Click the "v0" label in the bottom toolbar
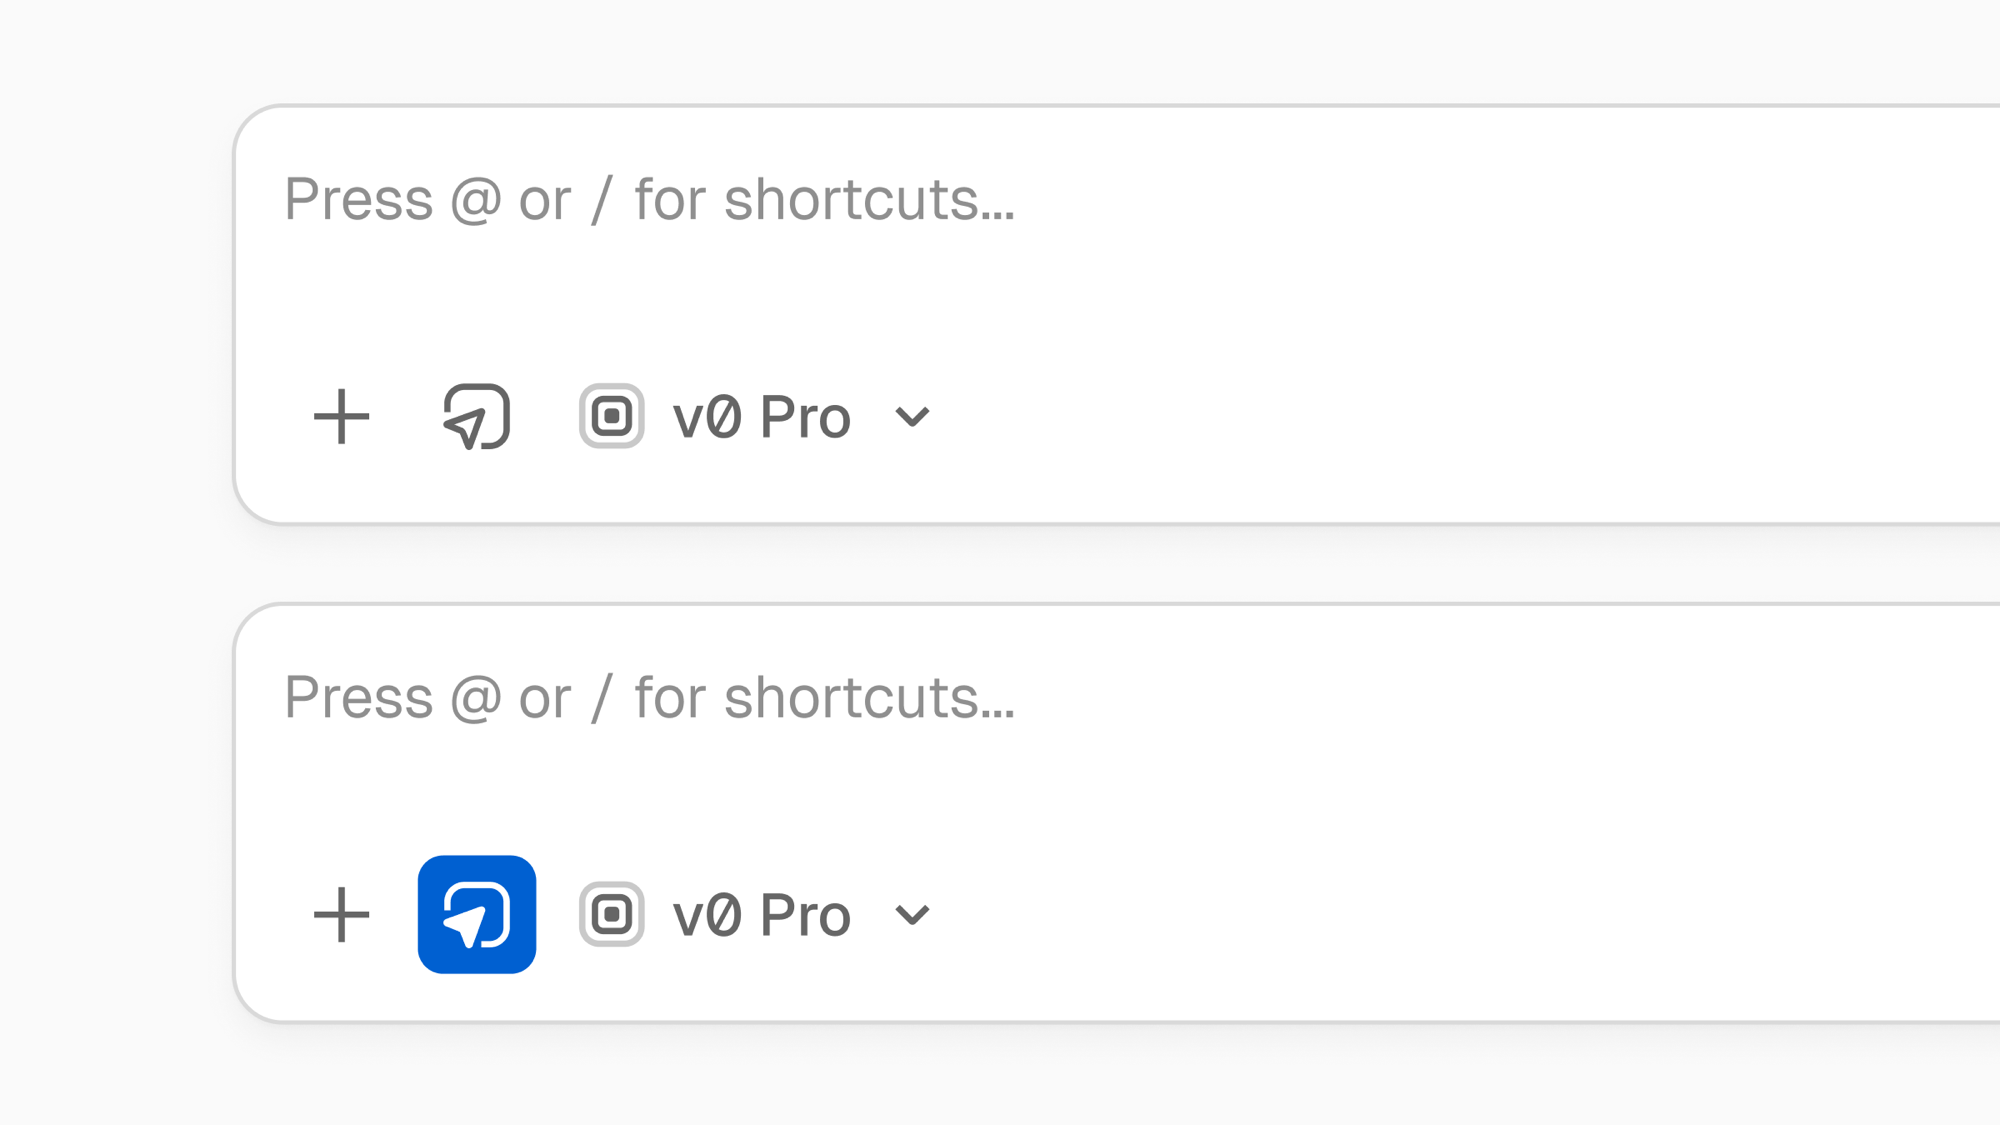 tap(707, 914)
